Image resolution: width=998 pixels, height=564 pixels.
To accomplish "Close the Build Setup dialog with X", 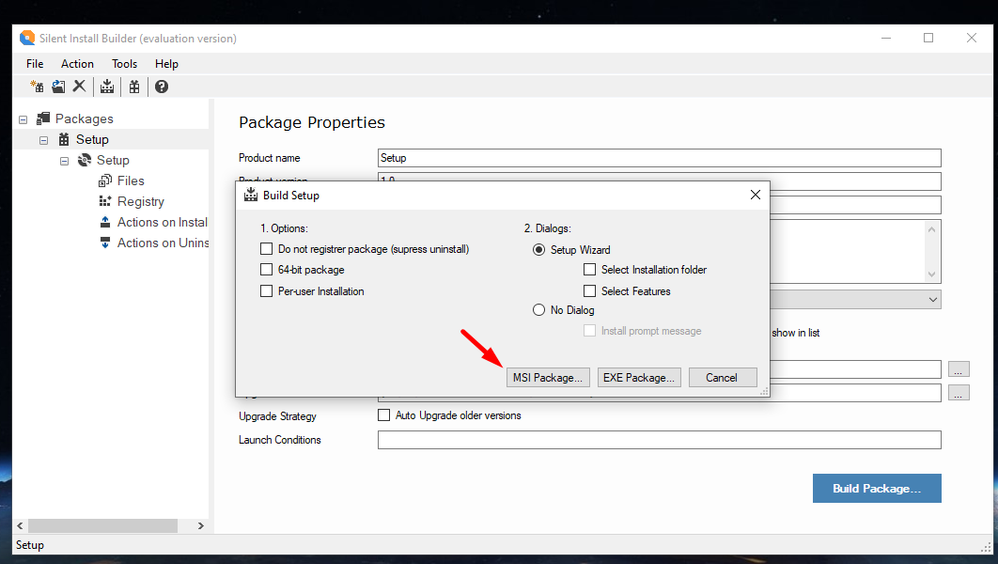I will 755,195.
